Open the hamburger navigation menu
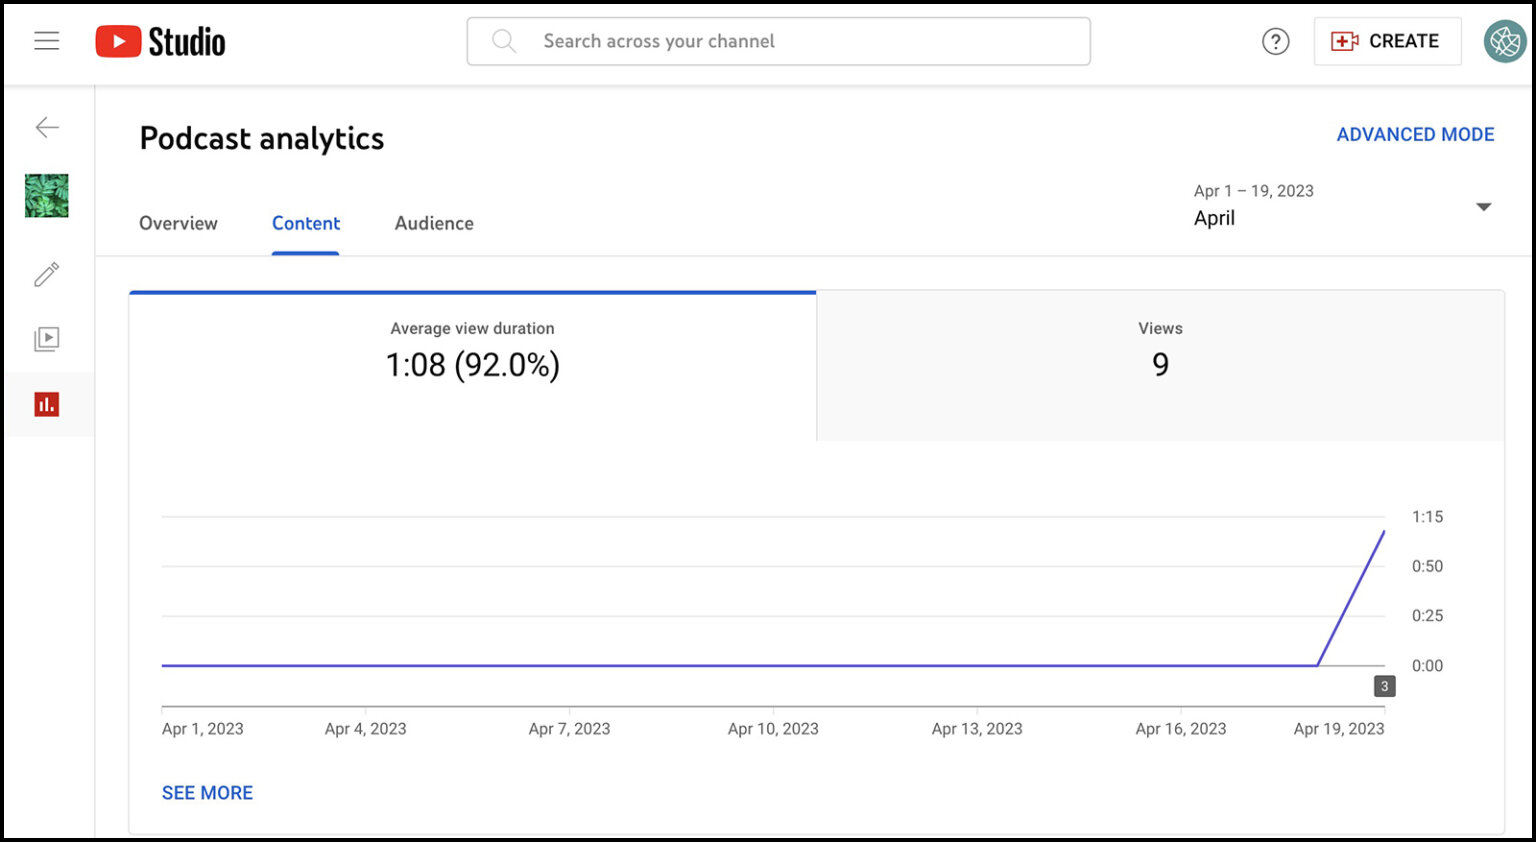Viewport: 1536px width, 842px height. 47,41
